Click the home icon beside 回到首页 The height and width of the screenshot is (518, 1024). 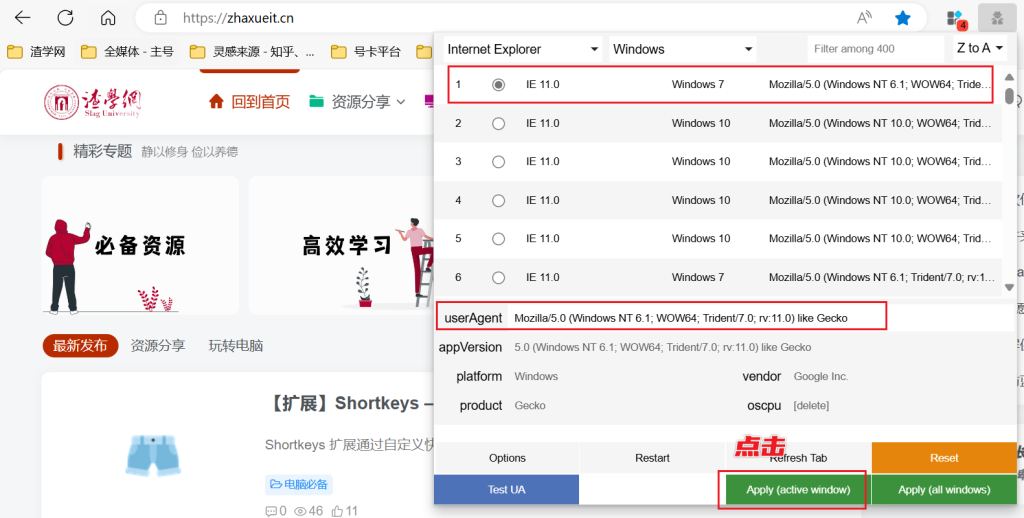point(216,101)
